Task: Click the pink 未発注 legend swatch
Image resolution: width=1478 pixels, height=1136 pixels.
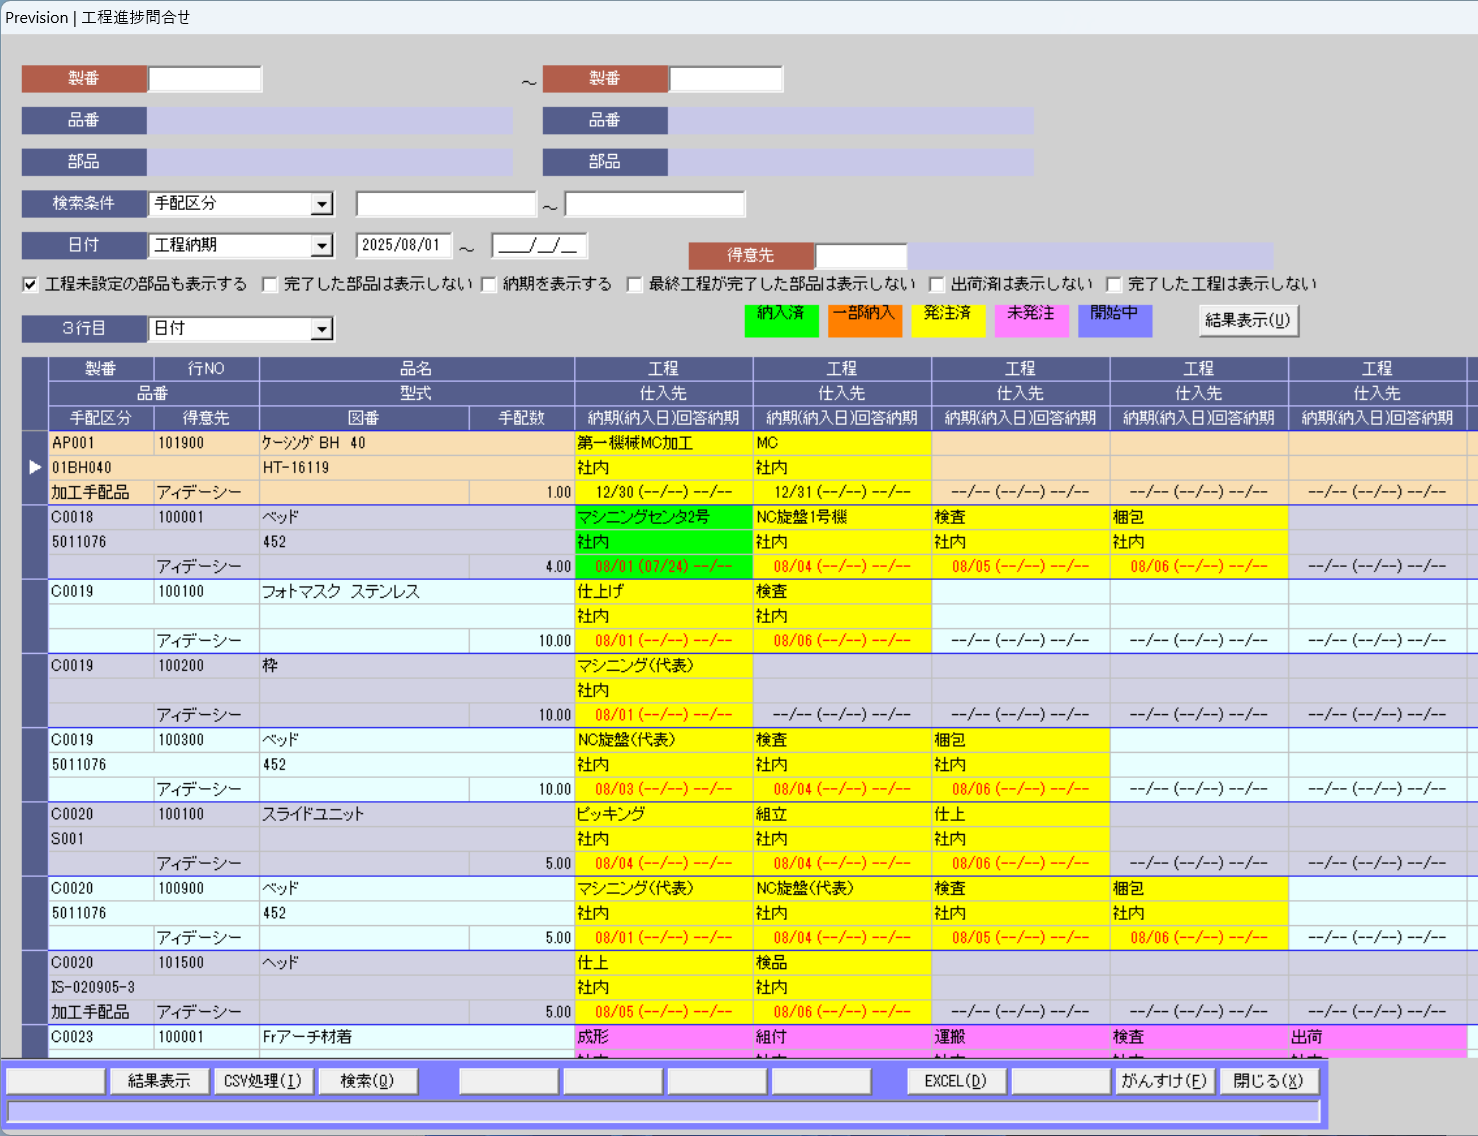Action: (1031, 320)
